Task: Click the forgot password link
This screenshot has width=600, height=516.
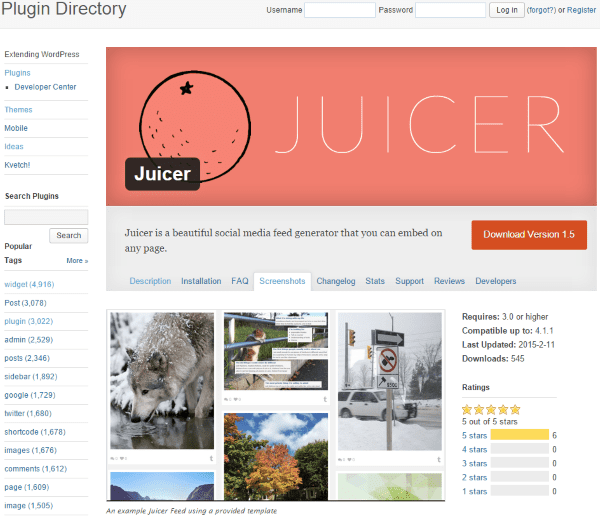Action: click(541, 10)
